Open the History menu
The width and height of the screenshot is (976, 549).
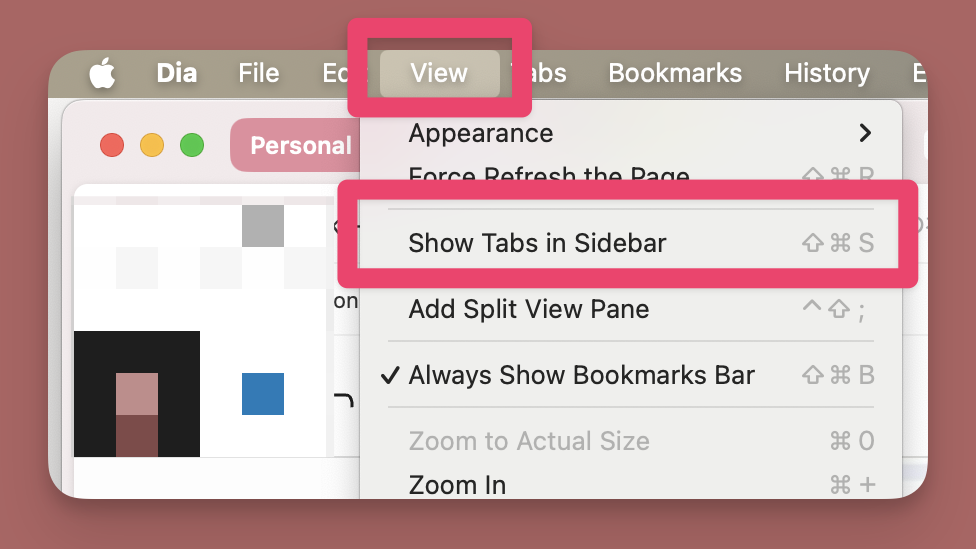pyautogui.click(x=826, y=73)
